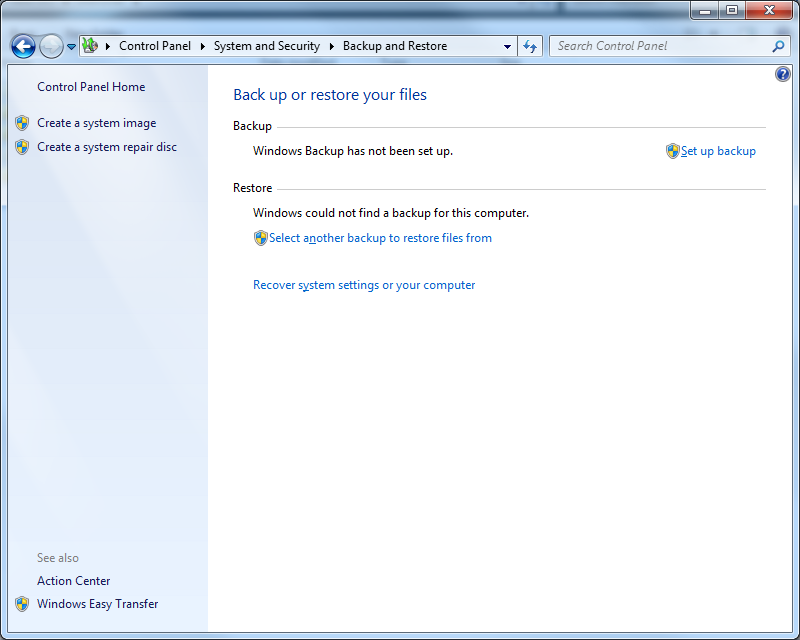The width and height of the screenshot is (800, 640).
Task: Maximize the Backup and Restore window
Action: pos(732,10)
